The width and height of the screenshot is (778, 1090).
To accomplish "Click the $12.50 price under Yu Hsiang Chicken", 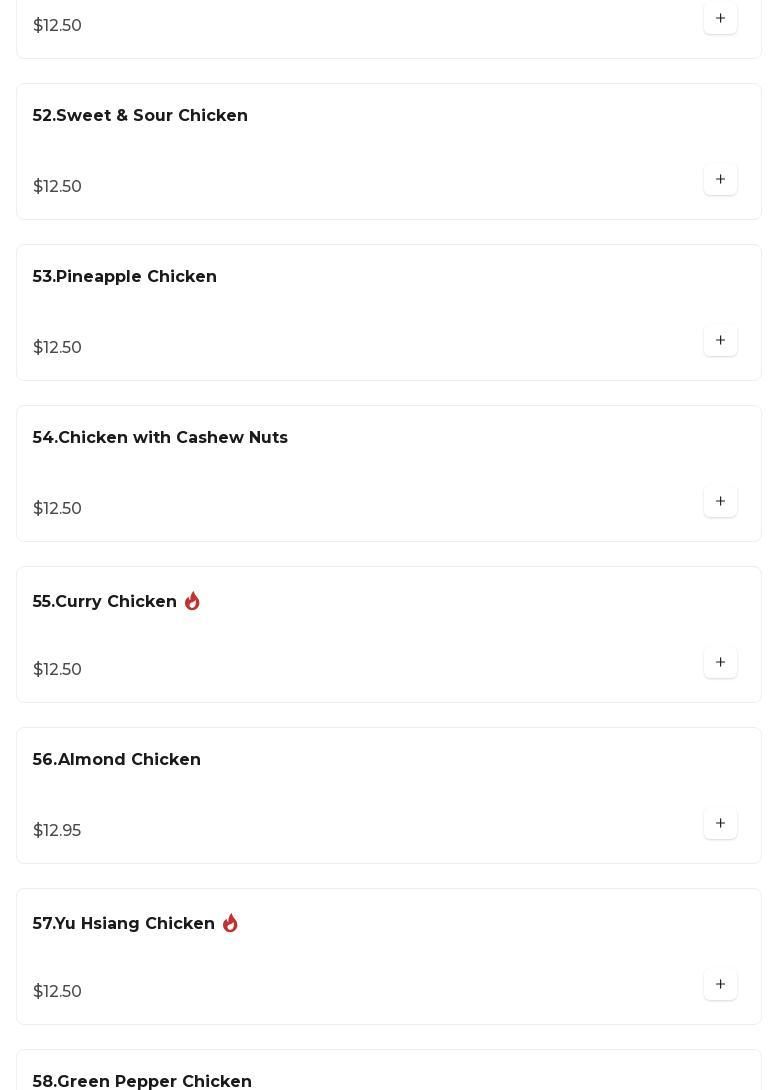I will point(57,992).
